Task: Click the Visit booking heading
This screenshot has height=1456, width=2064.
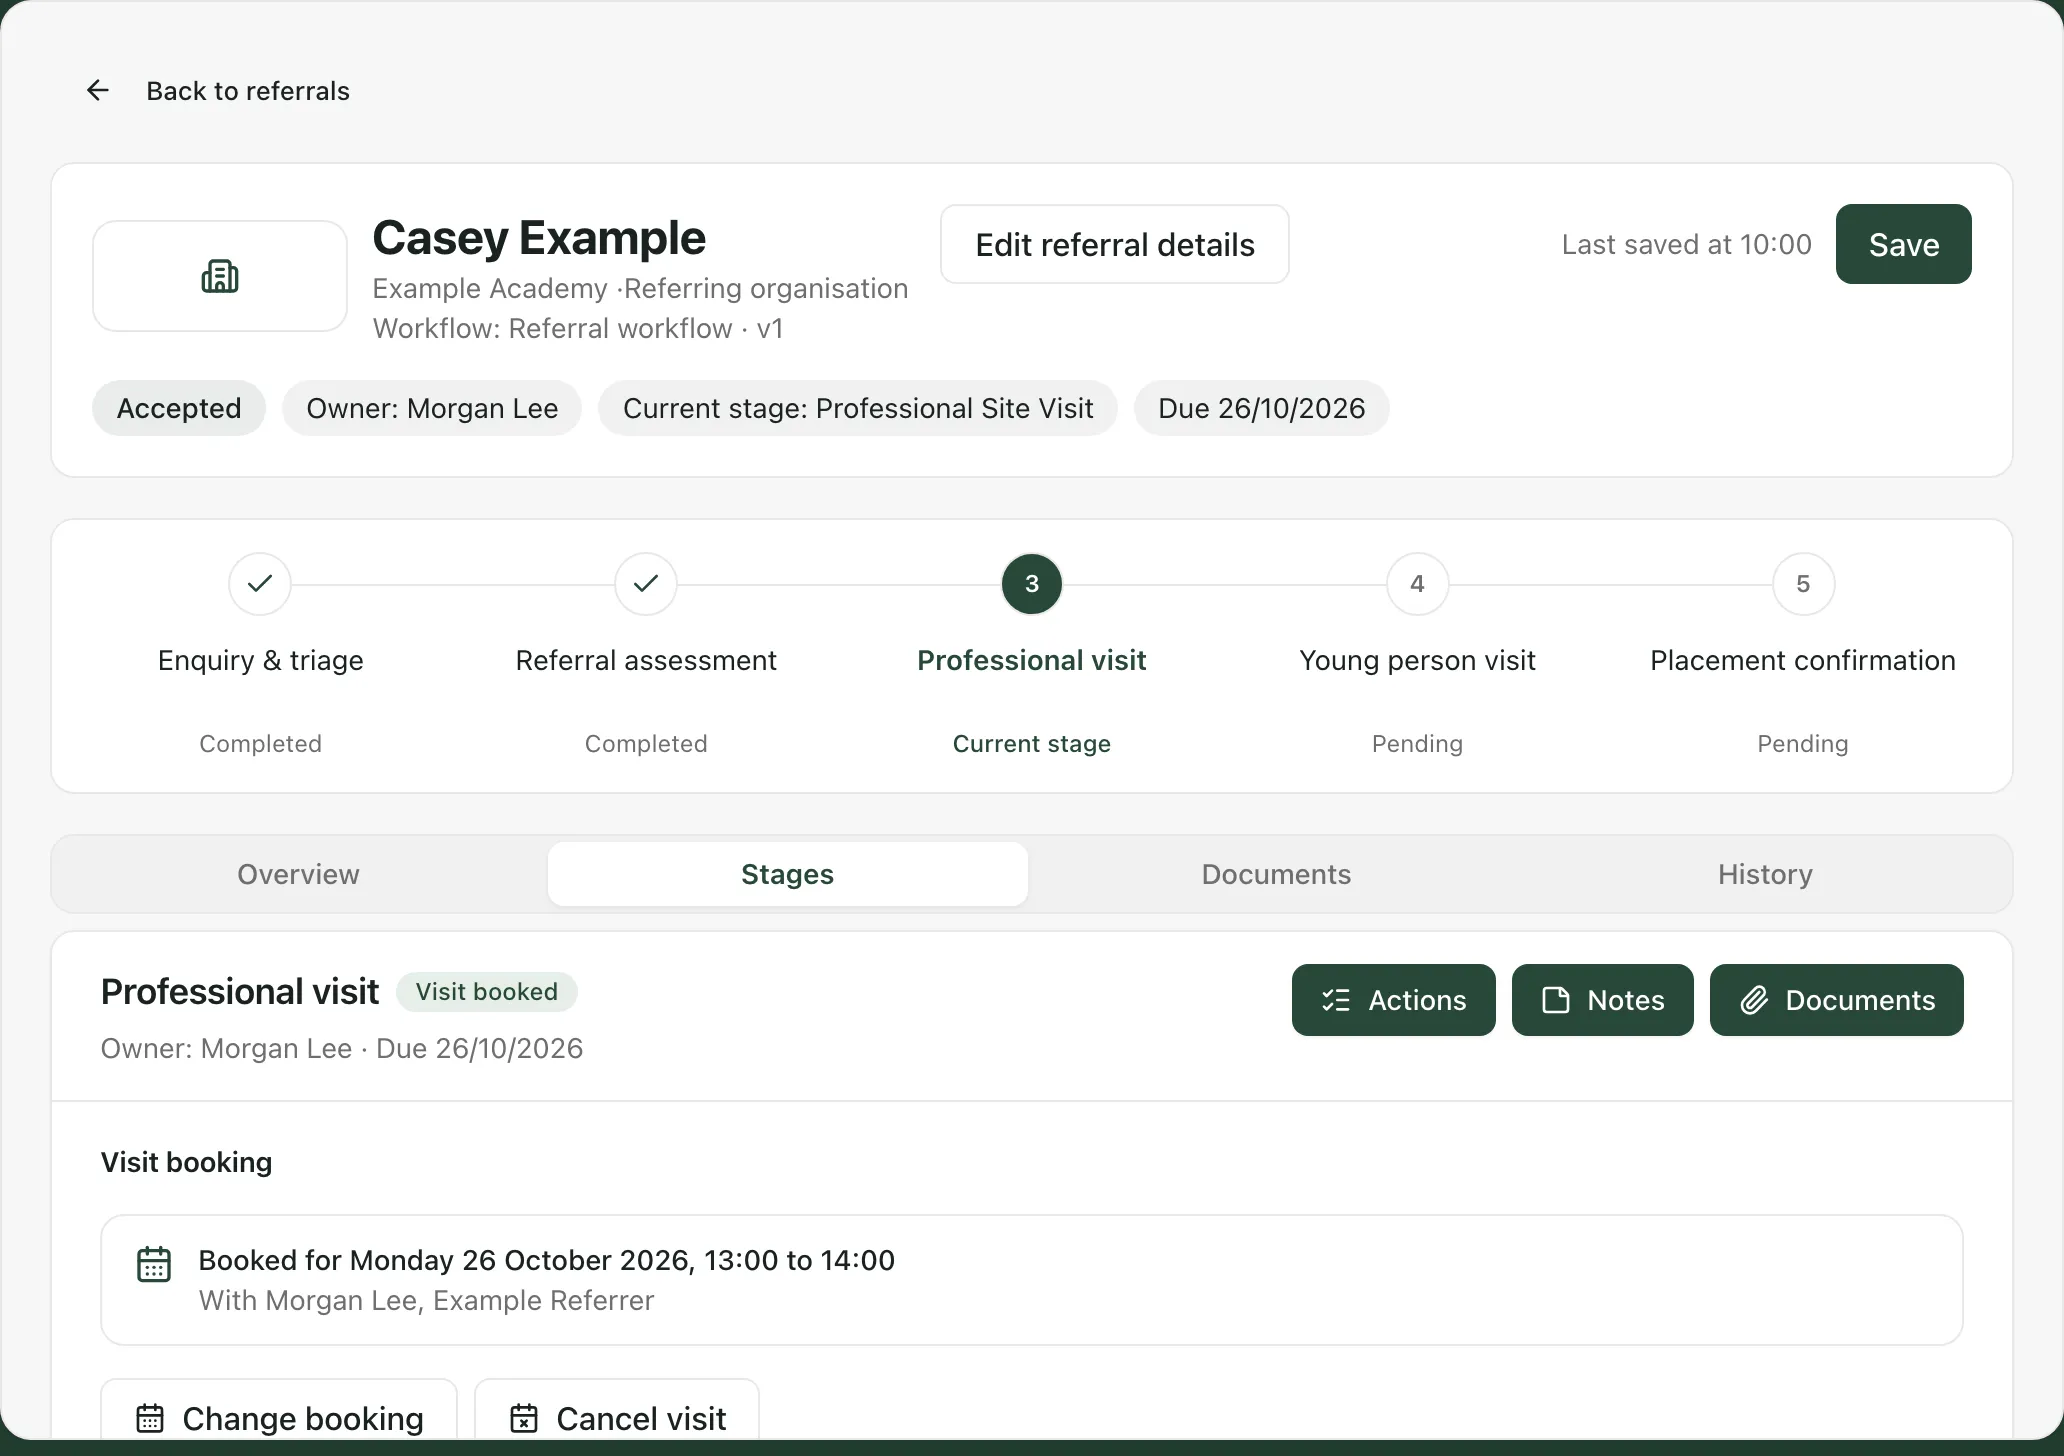Action: [x=187, y=1162]
